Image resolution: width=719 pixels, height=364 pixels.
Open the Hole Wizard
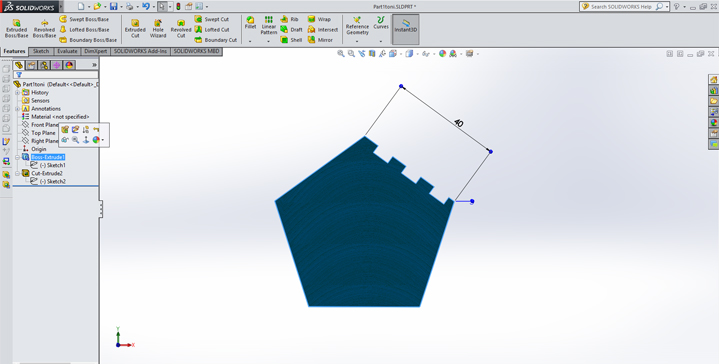(158, 28)
